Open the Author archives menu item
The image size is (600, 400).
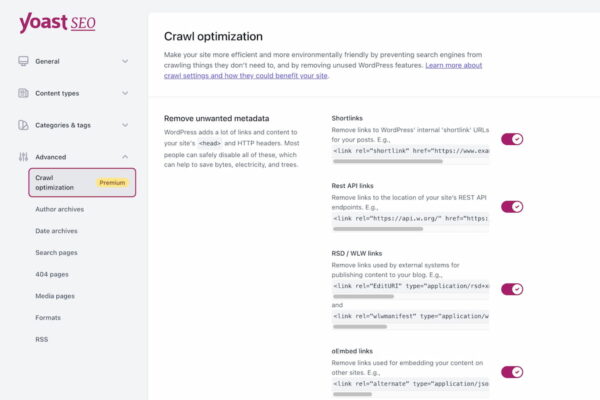(60, 209)
